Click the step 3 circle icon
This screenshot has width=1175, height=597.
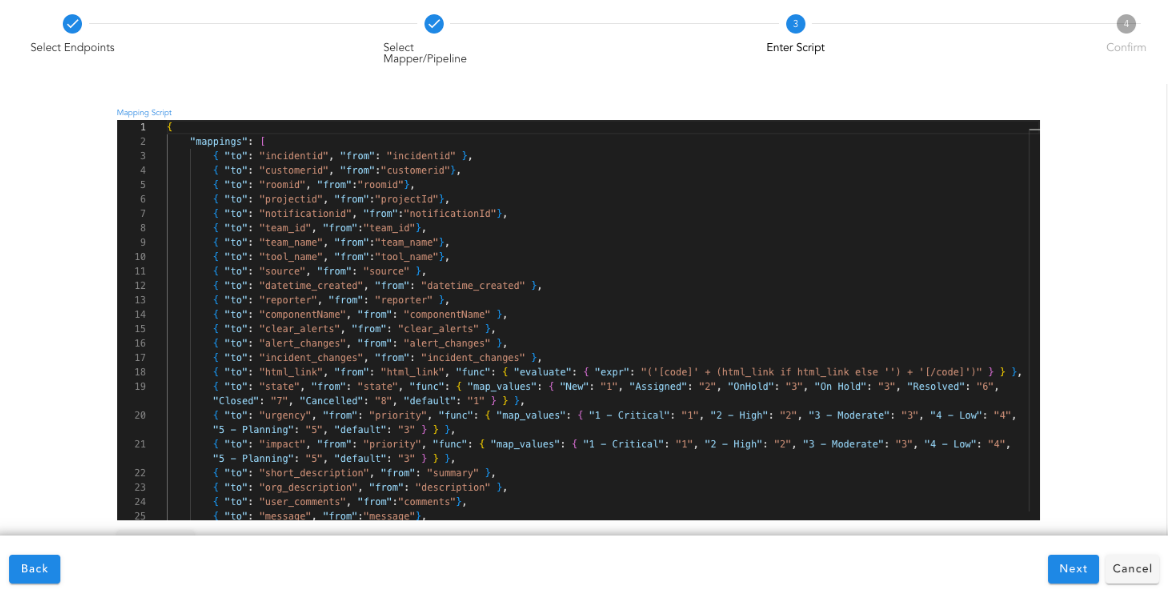[795, 24]
